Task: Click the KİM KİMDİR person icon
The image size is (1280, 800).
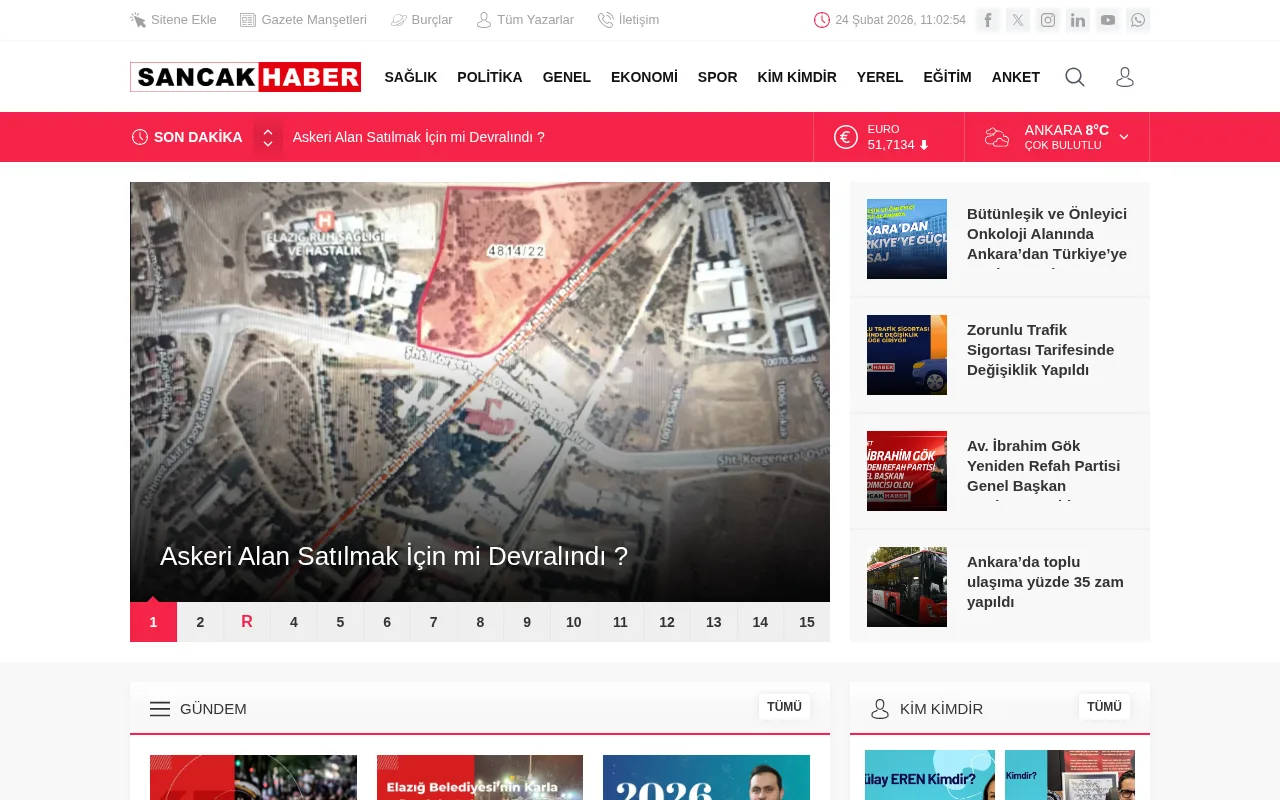Action: [x=880, y=709]
